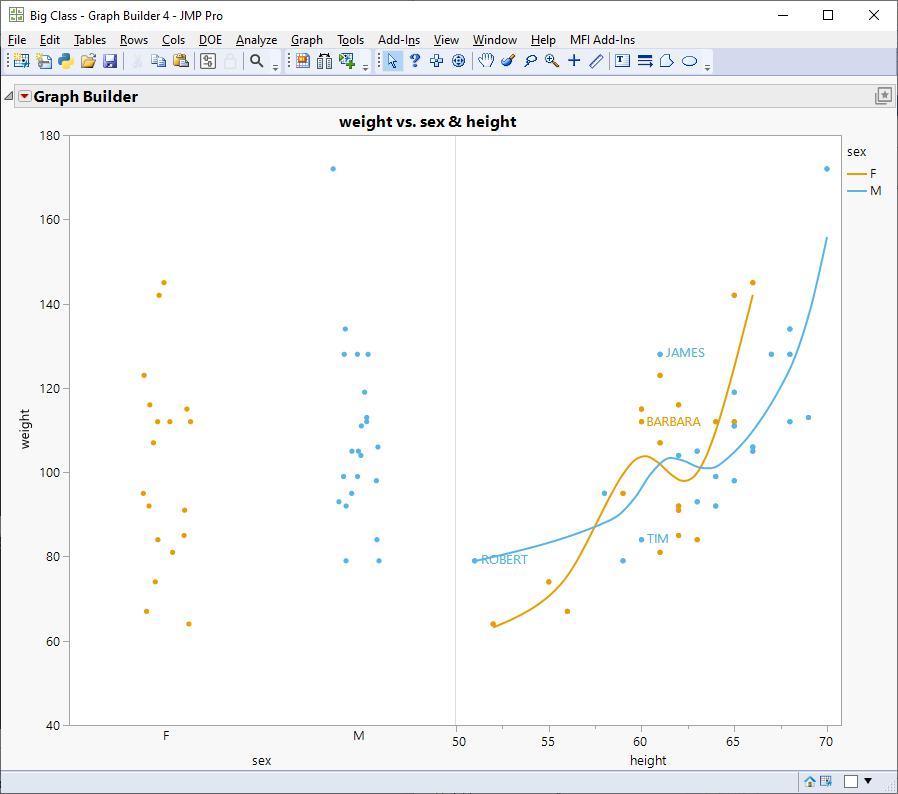This screenshot has height=794, width=898.
Task: Click the weight y-axis label
Action: (25, 429)
